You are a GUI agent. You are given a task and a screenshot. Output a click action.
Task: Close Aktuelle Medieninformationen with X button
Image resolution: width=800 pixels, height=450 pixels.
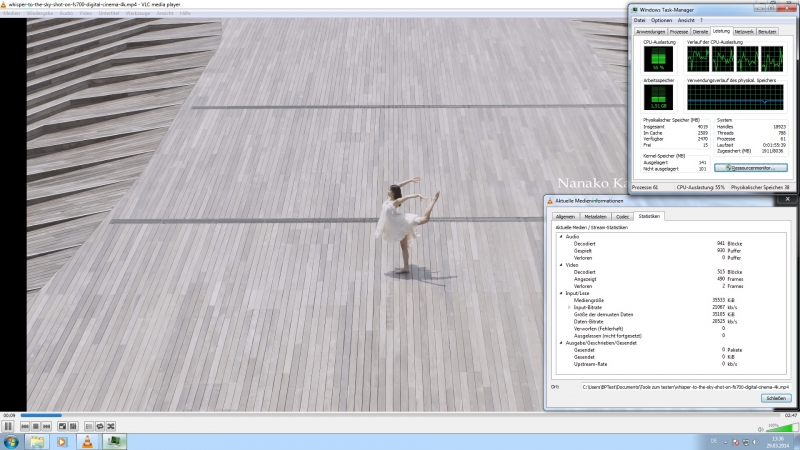point(787,199)
